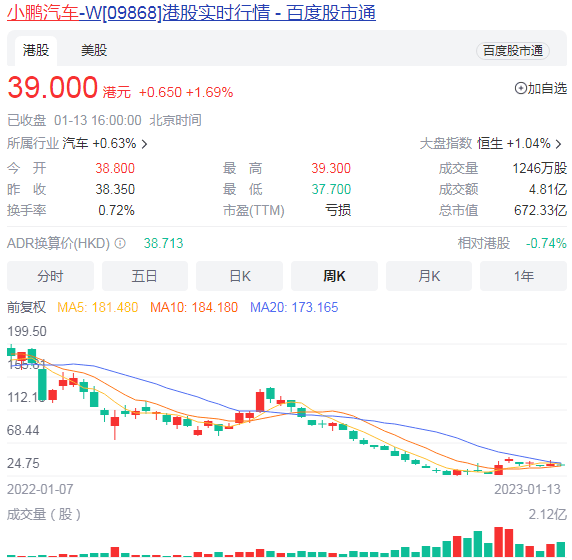Select the 日K chart view

(239, 276)
